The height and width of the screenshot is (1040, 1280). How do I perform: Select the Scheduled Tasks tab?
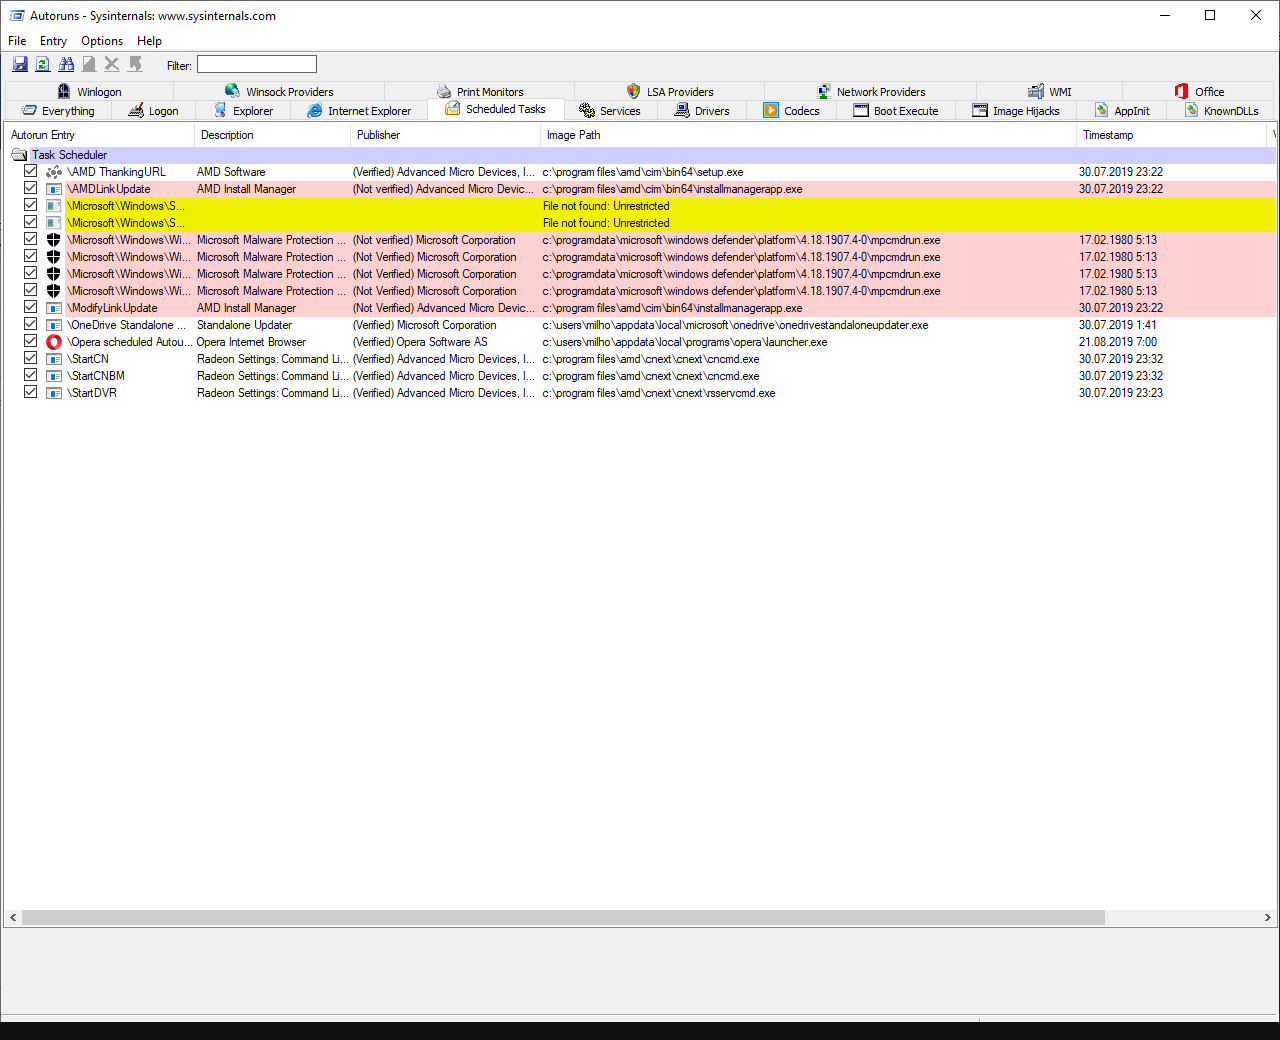[x=496, y=109]
